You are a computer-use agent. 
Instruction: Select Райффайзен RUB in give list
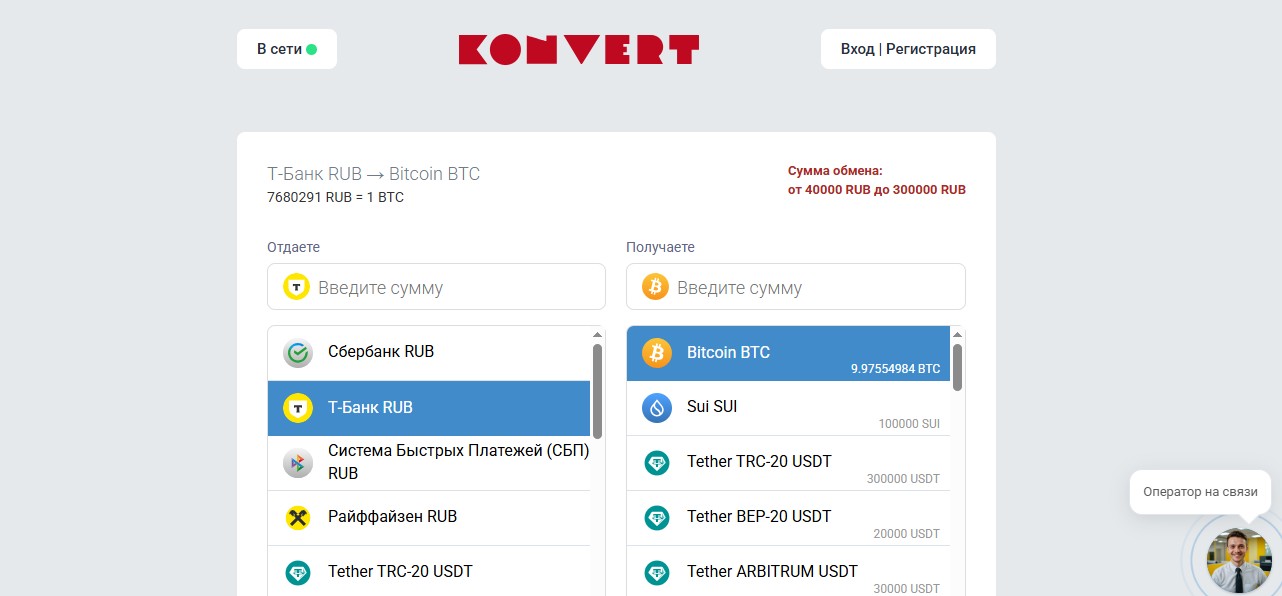pos(429,518)
